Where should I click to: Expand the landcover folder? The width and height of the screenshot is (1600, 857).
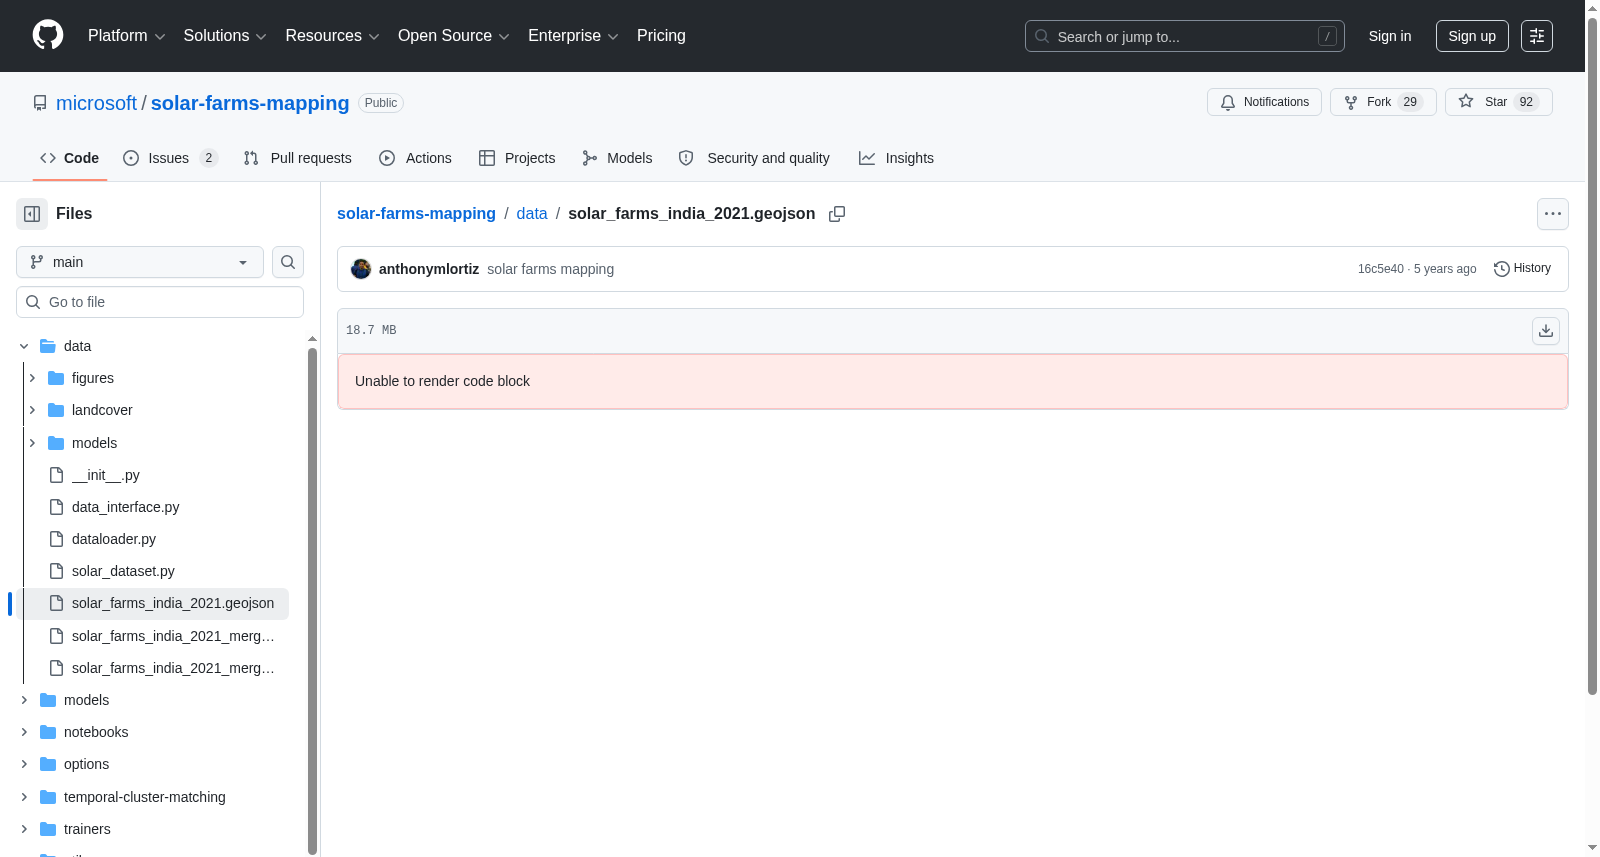(x=32, y=410)
